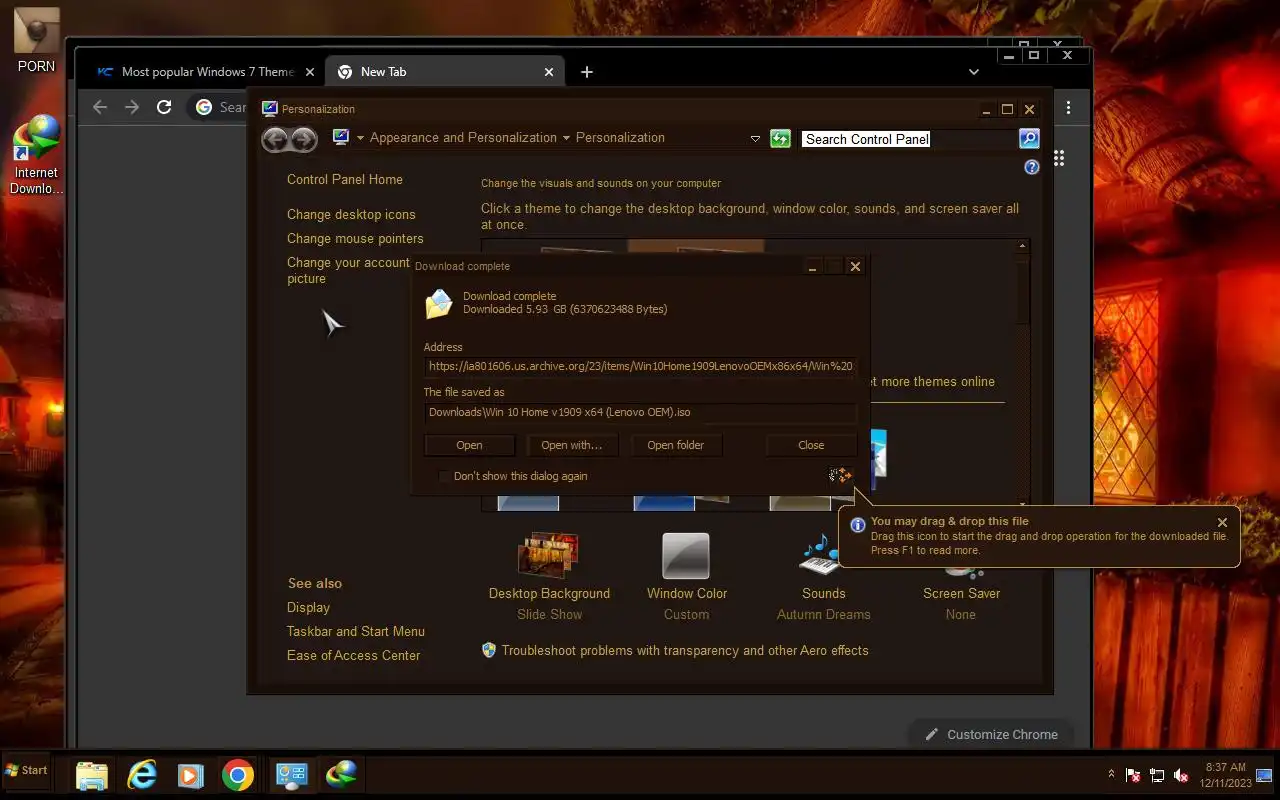Refresh the Personalization window address bar
The image size is (1280, 800).
pyautogui.click(x=781, y=139)
